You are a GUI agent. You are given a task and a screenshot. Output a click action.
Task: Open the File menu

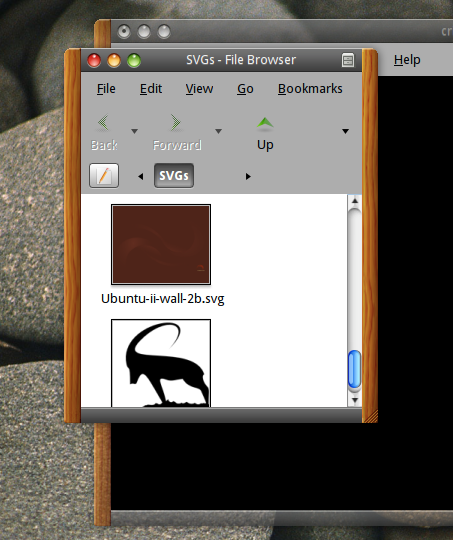(x=106, y=89)
